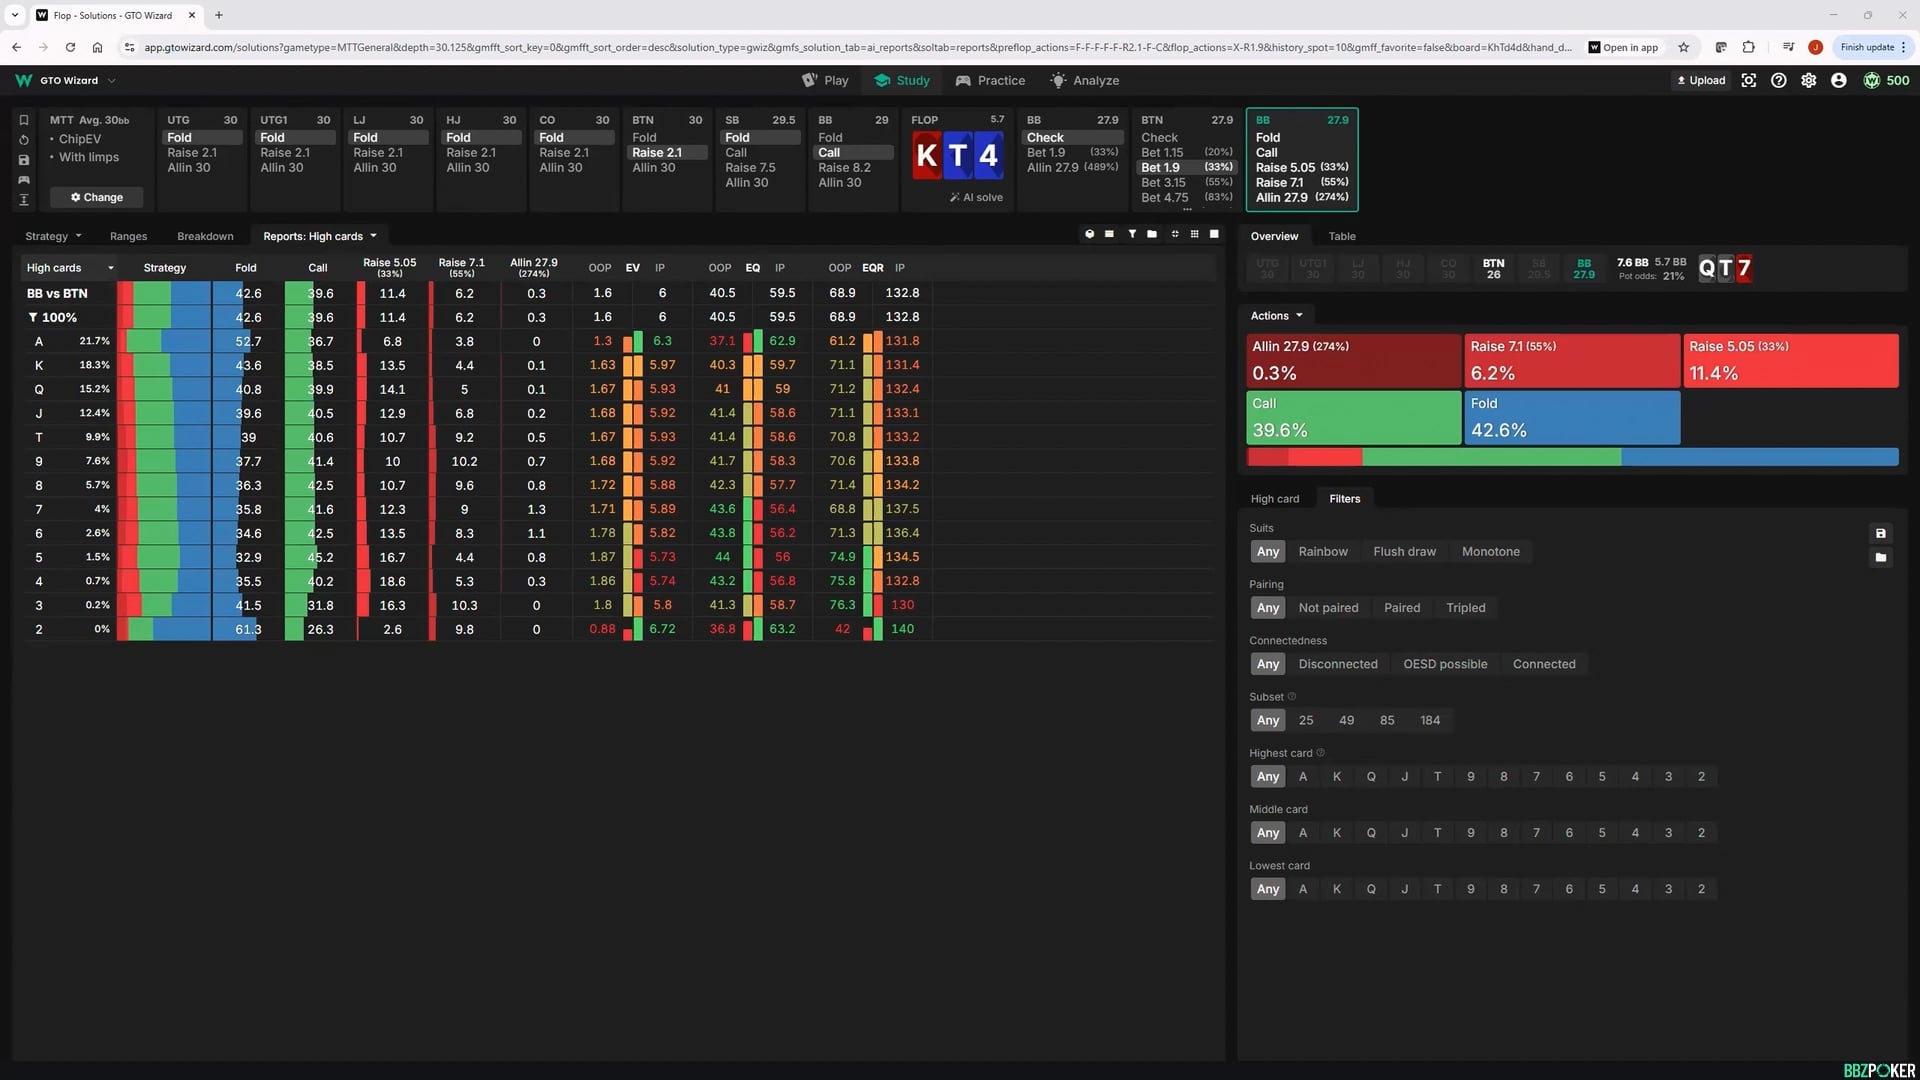Image resolution: width=1920 pixels, height=1080 pixels.
Task: Click the bookmark icon in left sidebar
Action: pos(24,120)
